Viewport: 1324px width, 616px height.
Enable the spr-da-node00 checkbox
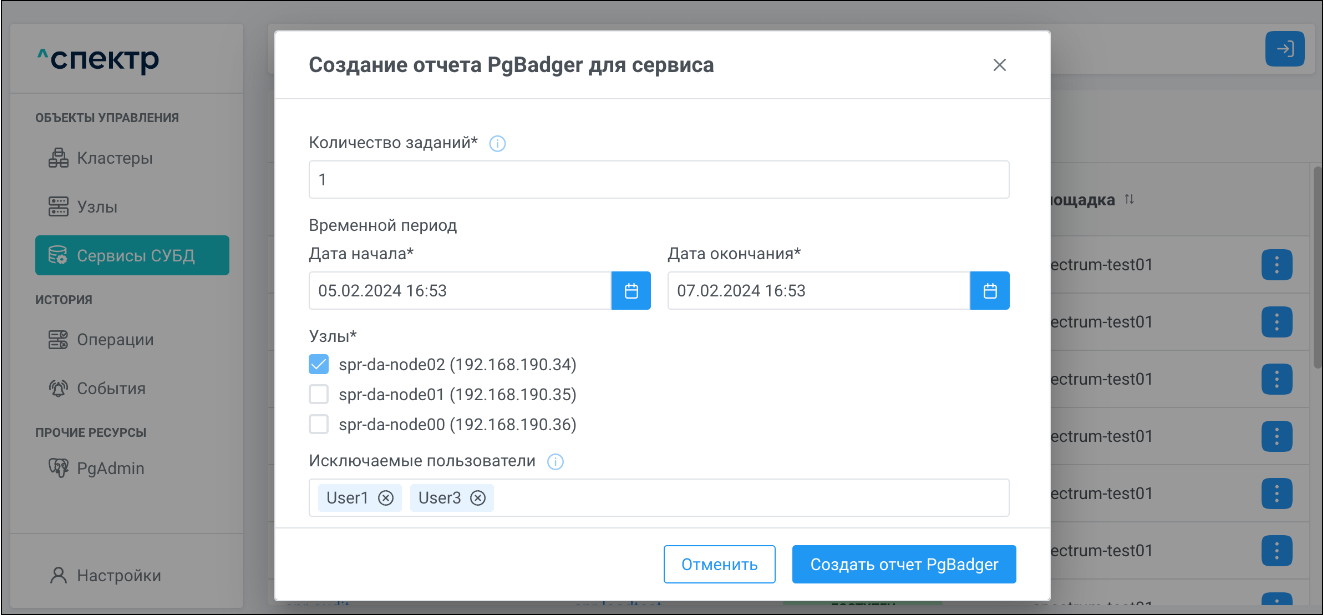point(319,424)
